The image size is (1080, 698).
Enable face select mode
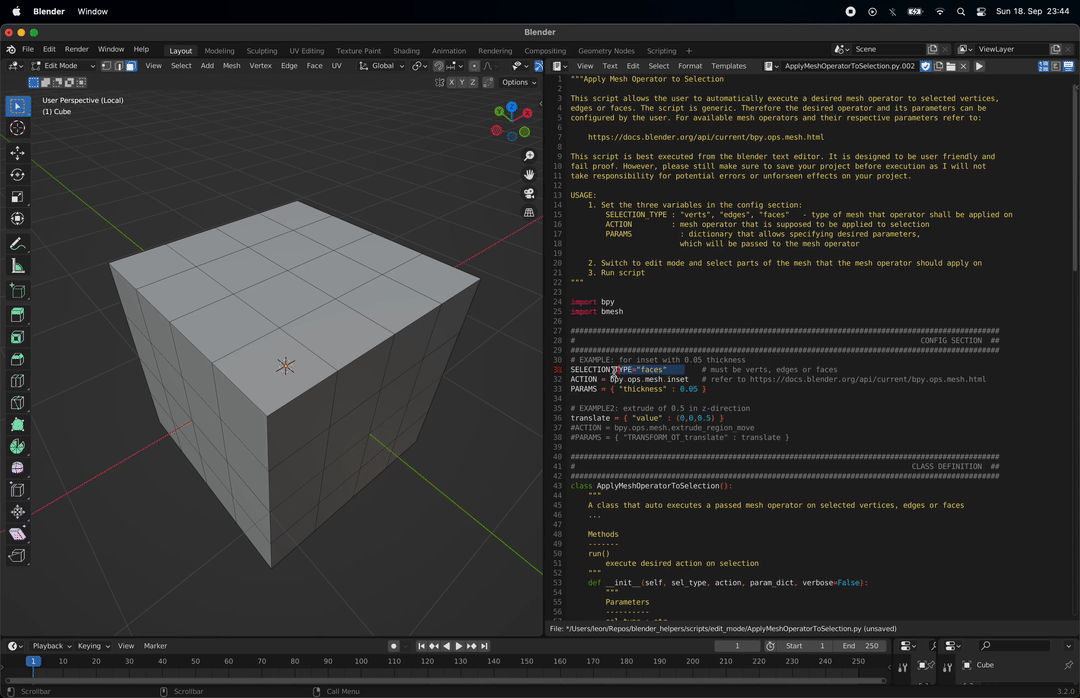[130, 65]
